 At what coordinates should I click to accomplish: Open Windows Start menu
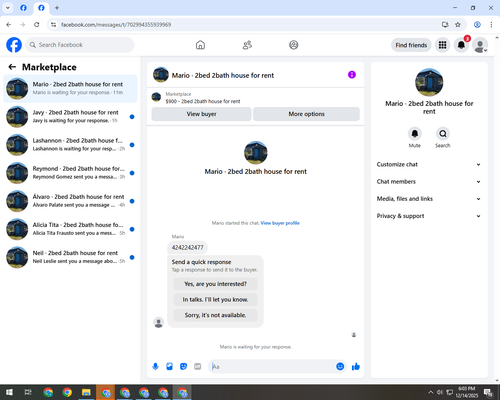click(9, 392)
